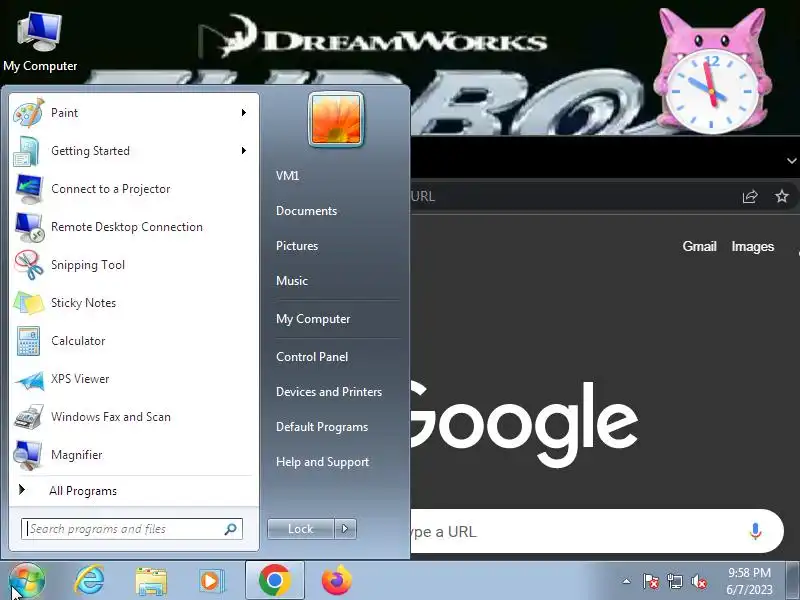The image size is (800, 600).
Task: Launch XPS Viewer
Action: [x=134, y=379]
